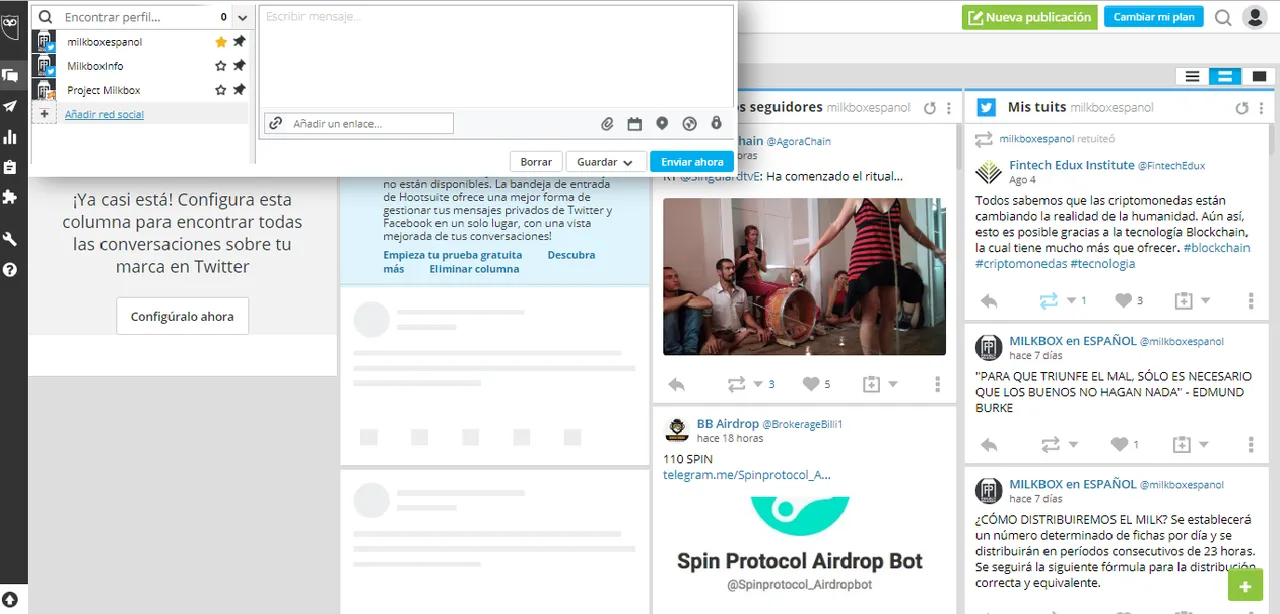Toggle favorite star for Project Milkbox profile

pos(221,90)
